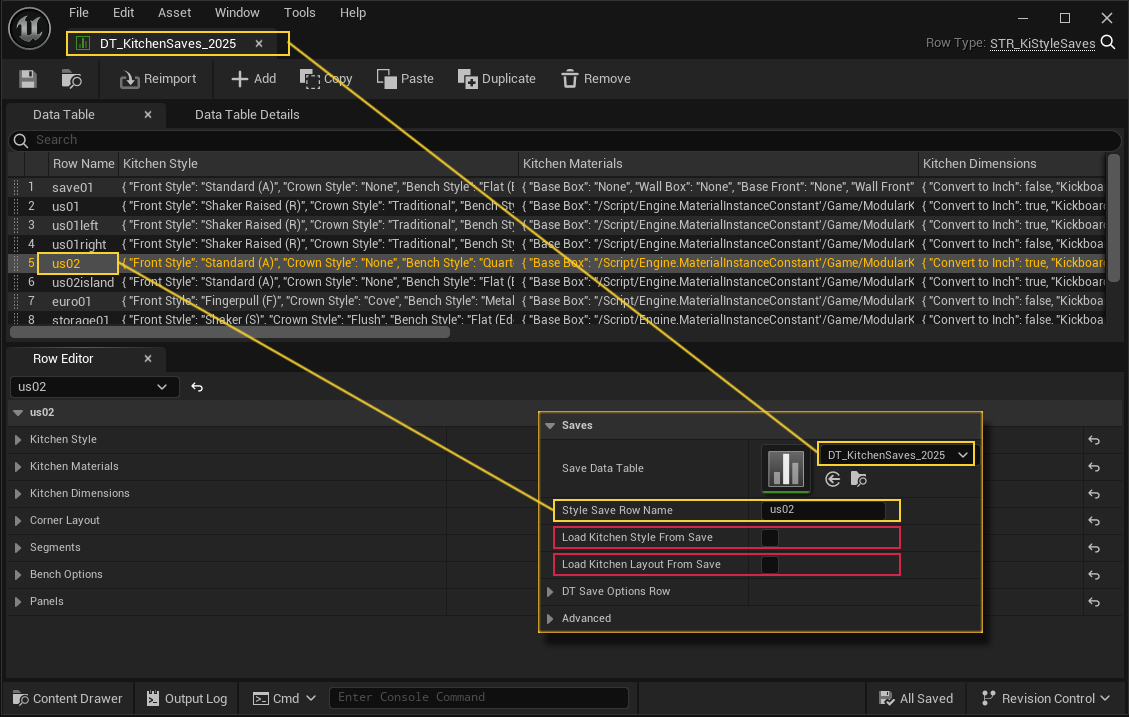Remove the selected row
The width and height of the screenshot is (1129, 717).
(x=596, y=79)
